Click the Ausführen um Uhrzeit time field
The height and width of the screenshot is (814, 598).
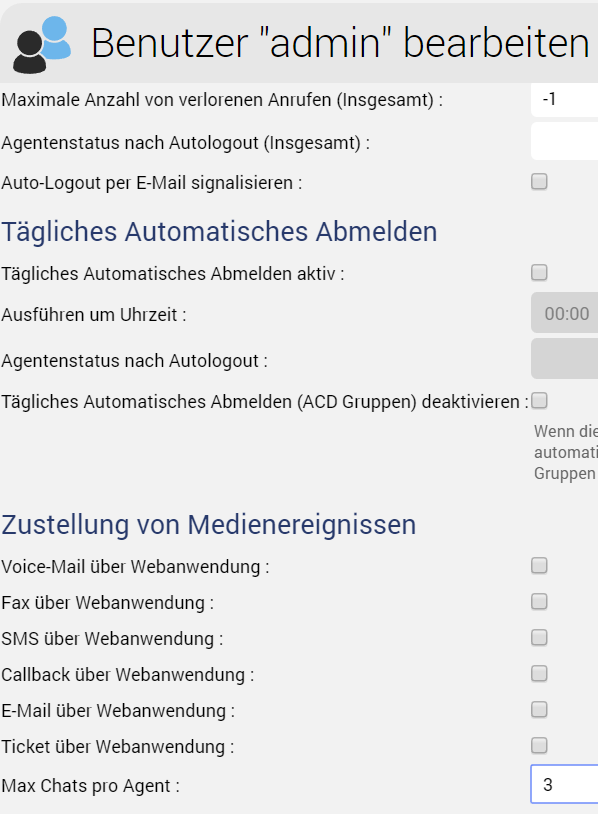coord(564,313)
